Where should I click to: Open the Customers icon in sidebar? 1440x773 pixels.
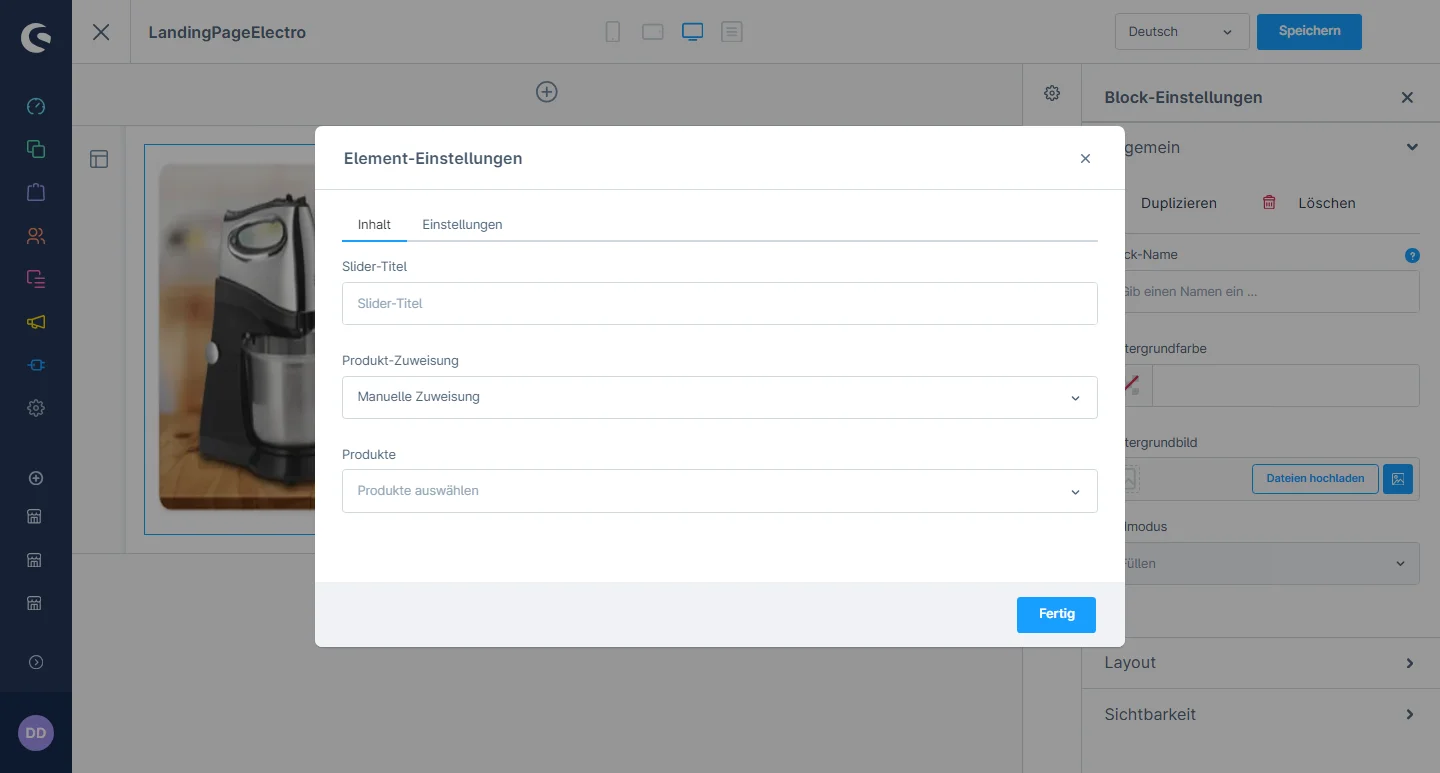pyautogui.click(x=36, y=236)
